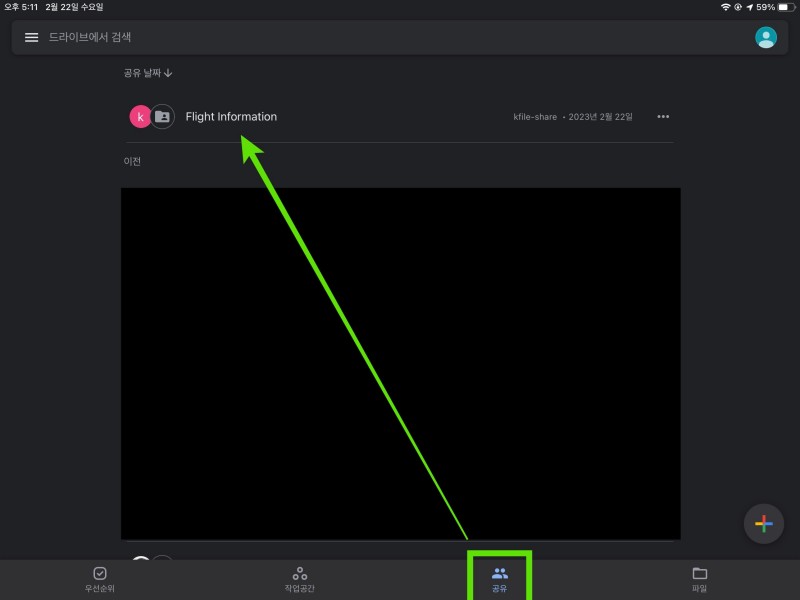Switch to the 우선순위 tab
This screenshot has width=800, height=600.
[x=100, y=579]
